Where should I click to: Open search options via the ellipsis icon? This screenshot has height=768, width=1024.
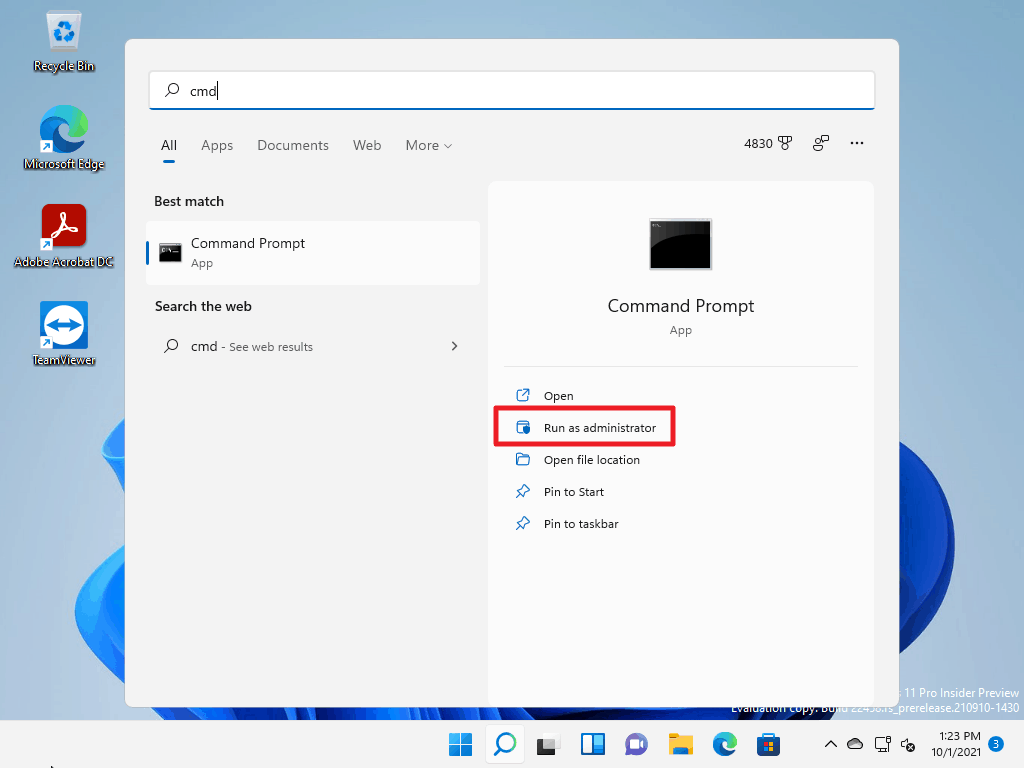(857, 143)
